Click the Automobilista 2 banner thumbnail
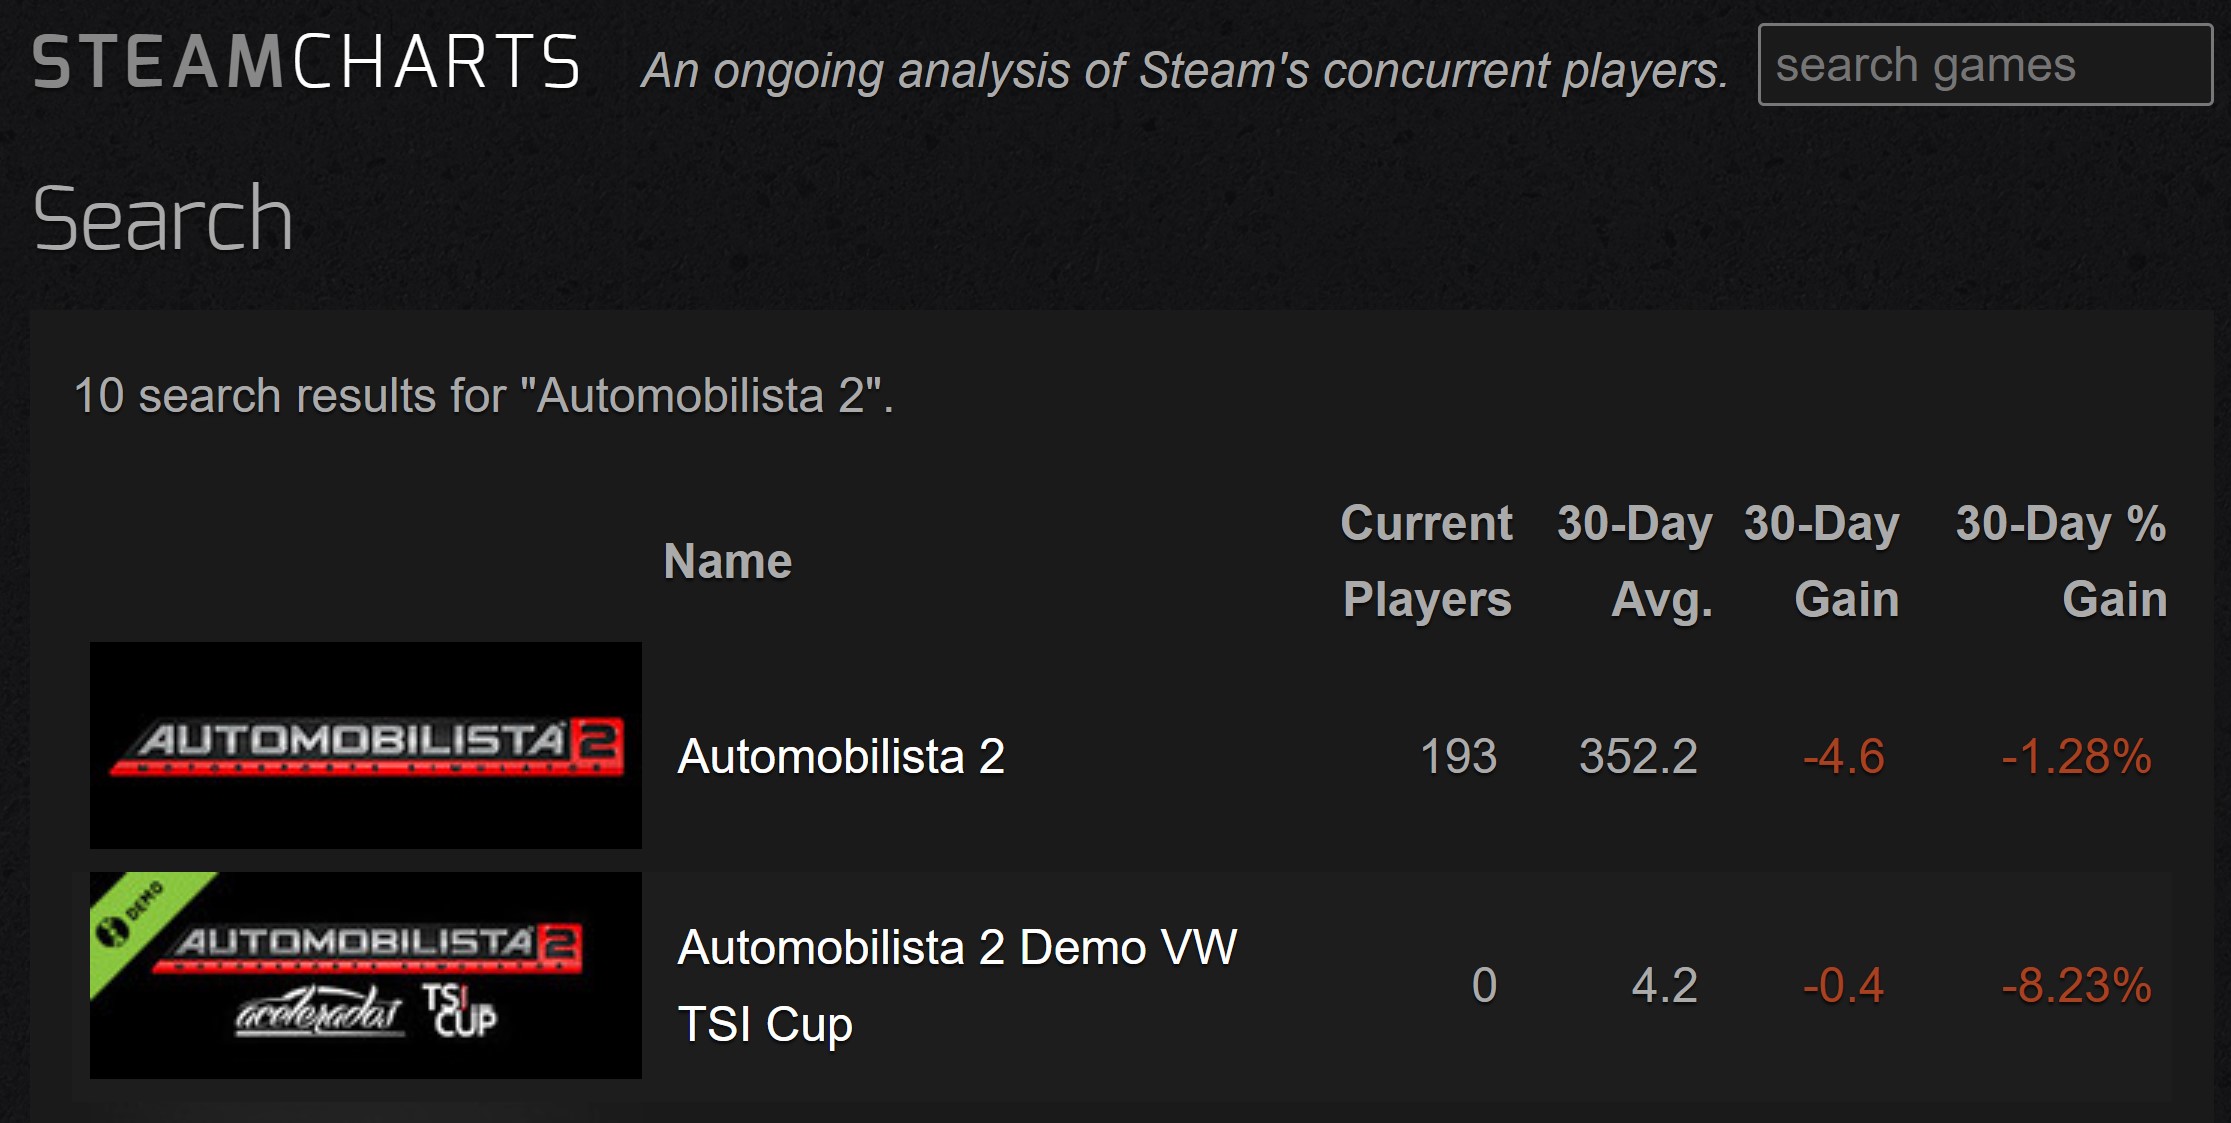Image resolution: width=2231 pixels, height=1123 pixels. [x=366, y=745]
